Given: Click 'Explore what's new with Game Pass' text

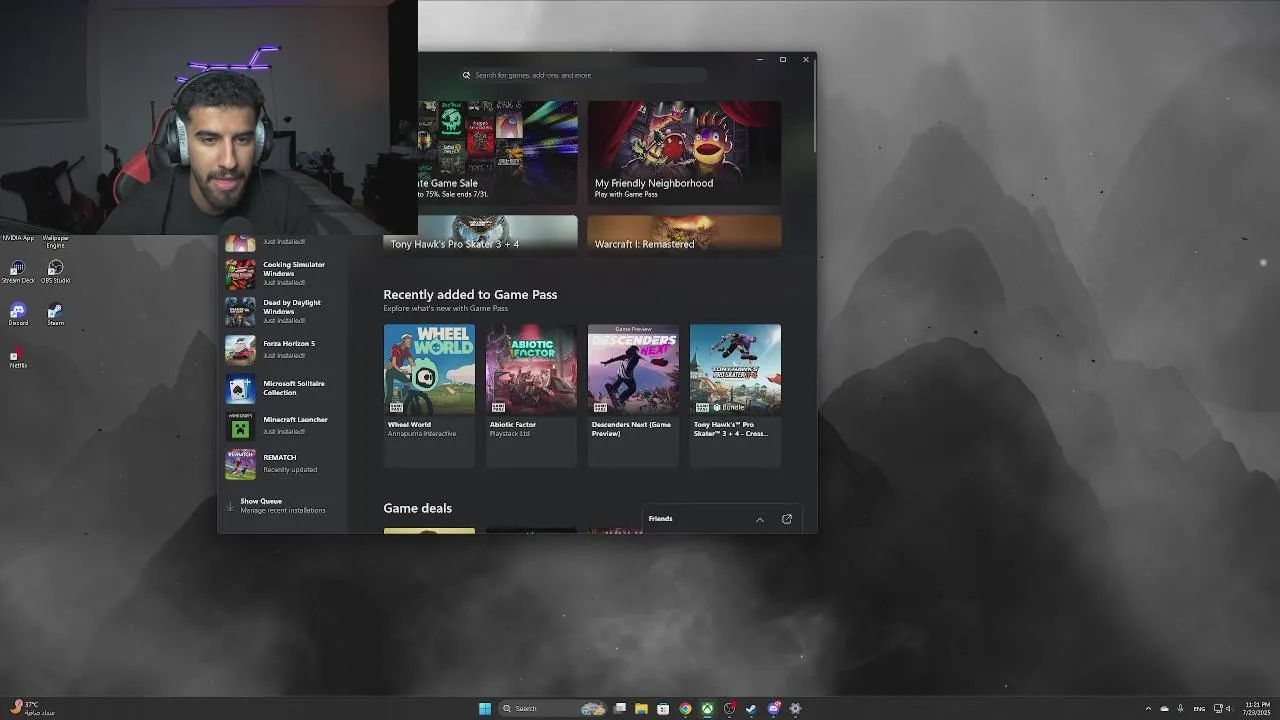Looking at the screenshot, I should [x=446, y=308].
